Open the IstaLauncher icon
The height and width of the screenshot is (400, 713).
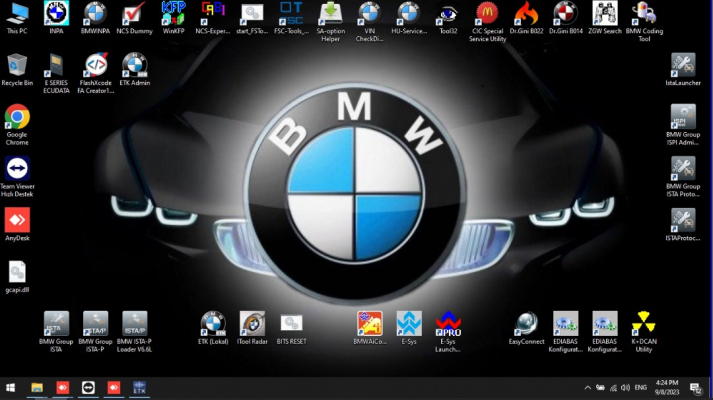click(x=683, y=66)
